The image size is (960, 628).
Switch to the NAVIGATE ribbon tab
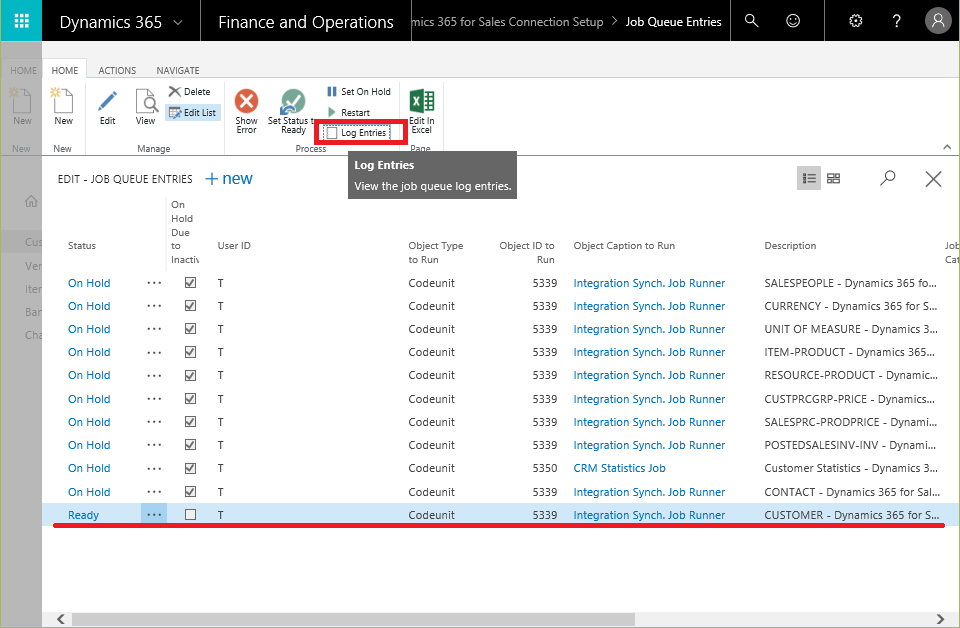click(x=178, y=70)
